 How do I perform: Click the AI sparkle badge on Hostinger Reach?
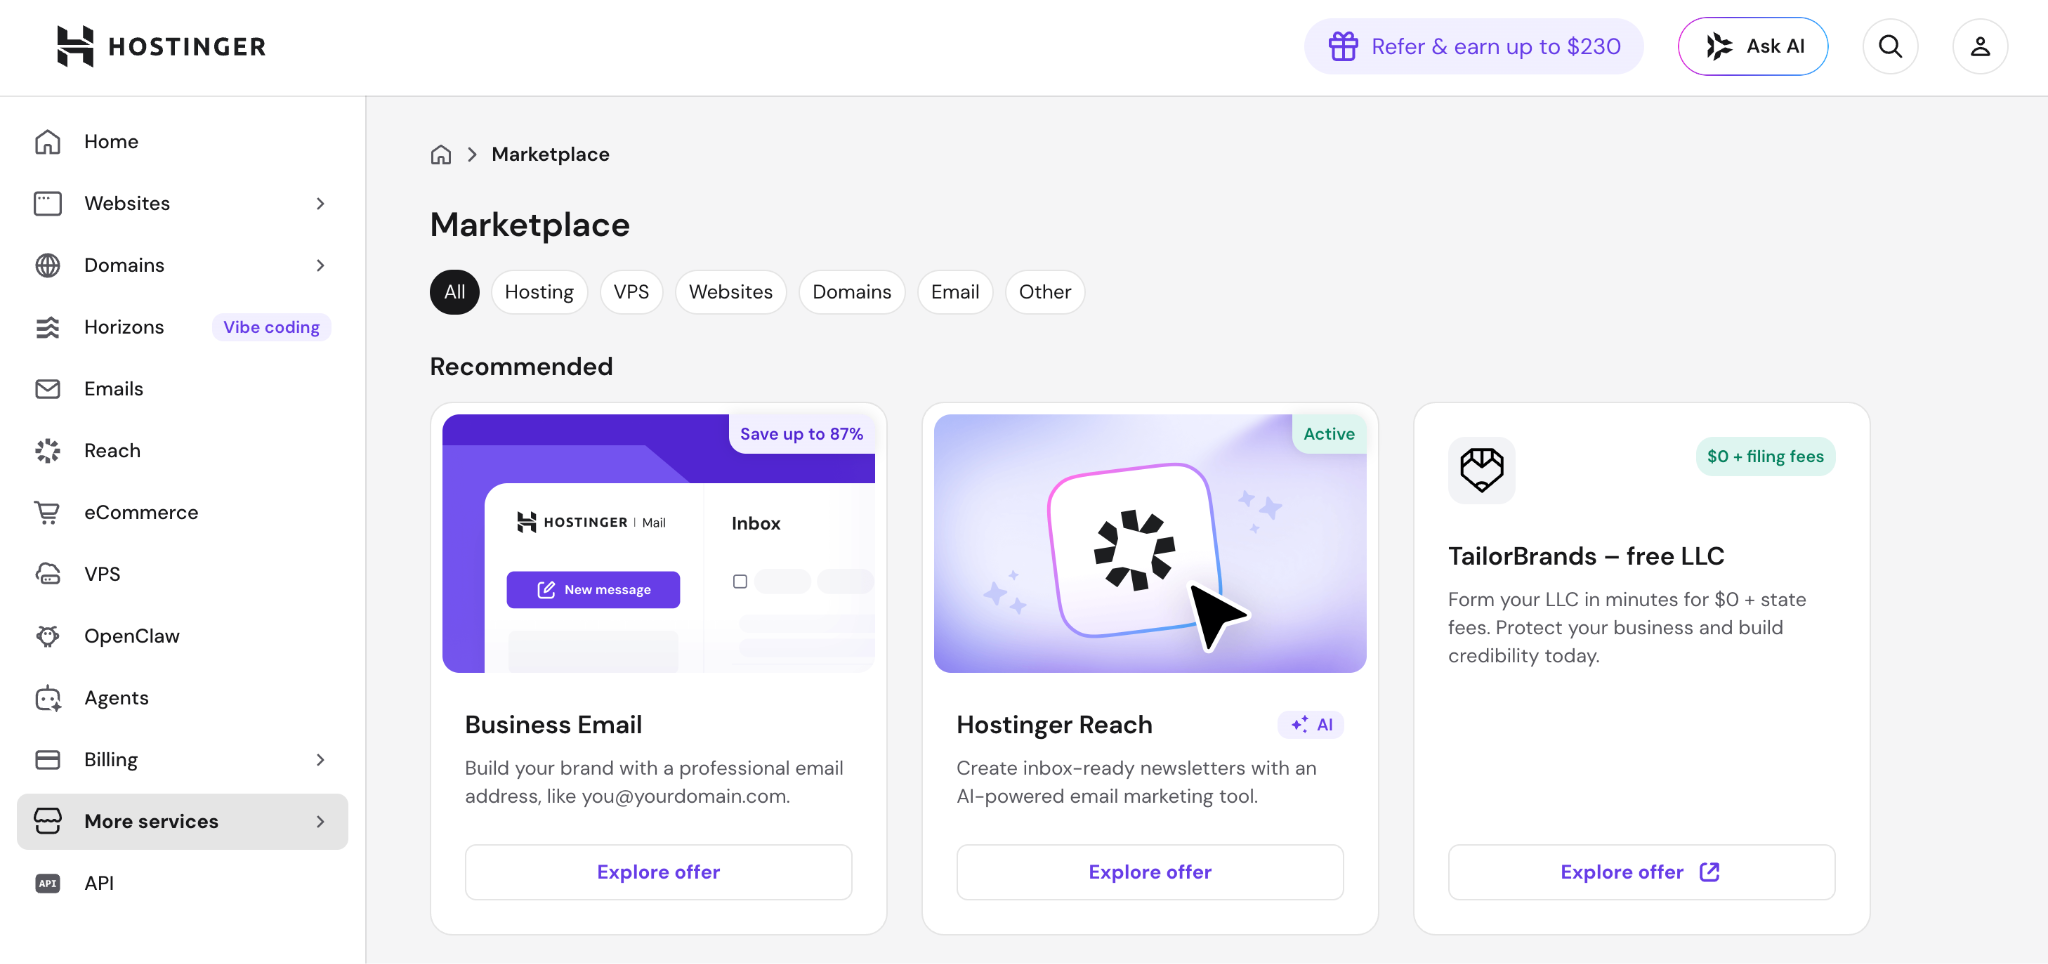(1311, 725)
